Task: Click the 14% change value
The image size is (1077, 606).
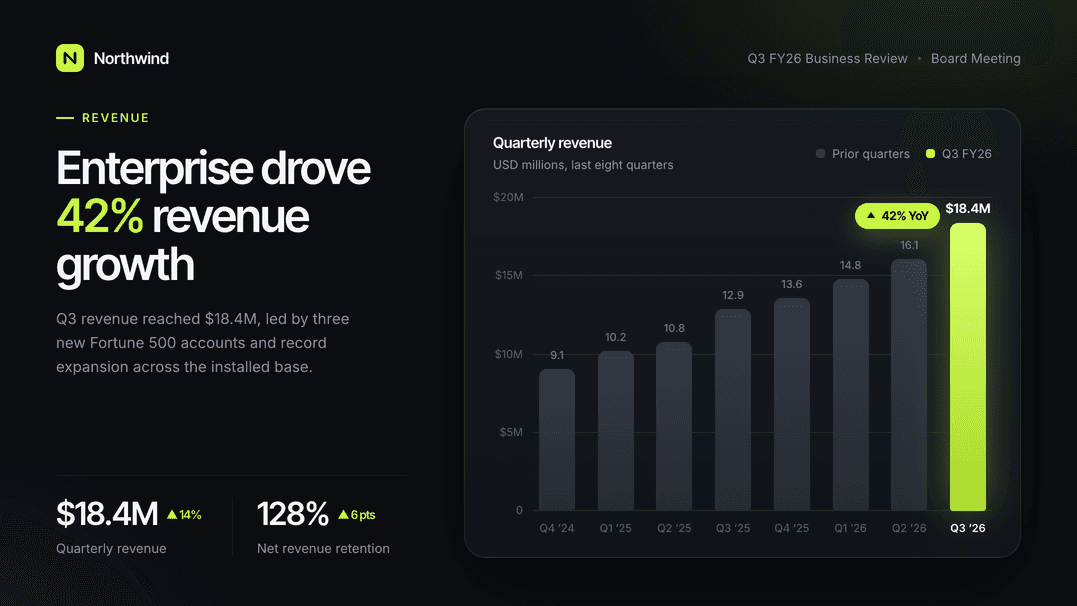Action: [x=190, y=515]
